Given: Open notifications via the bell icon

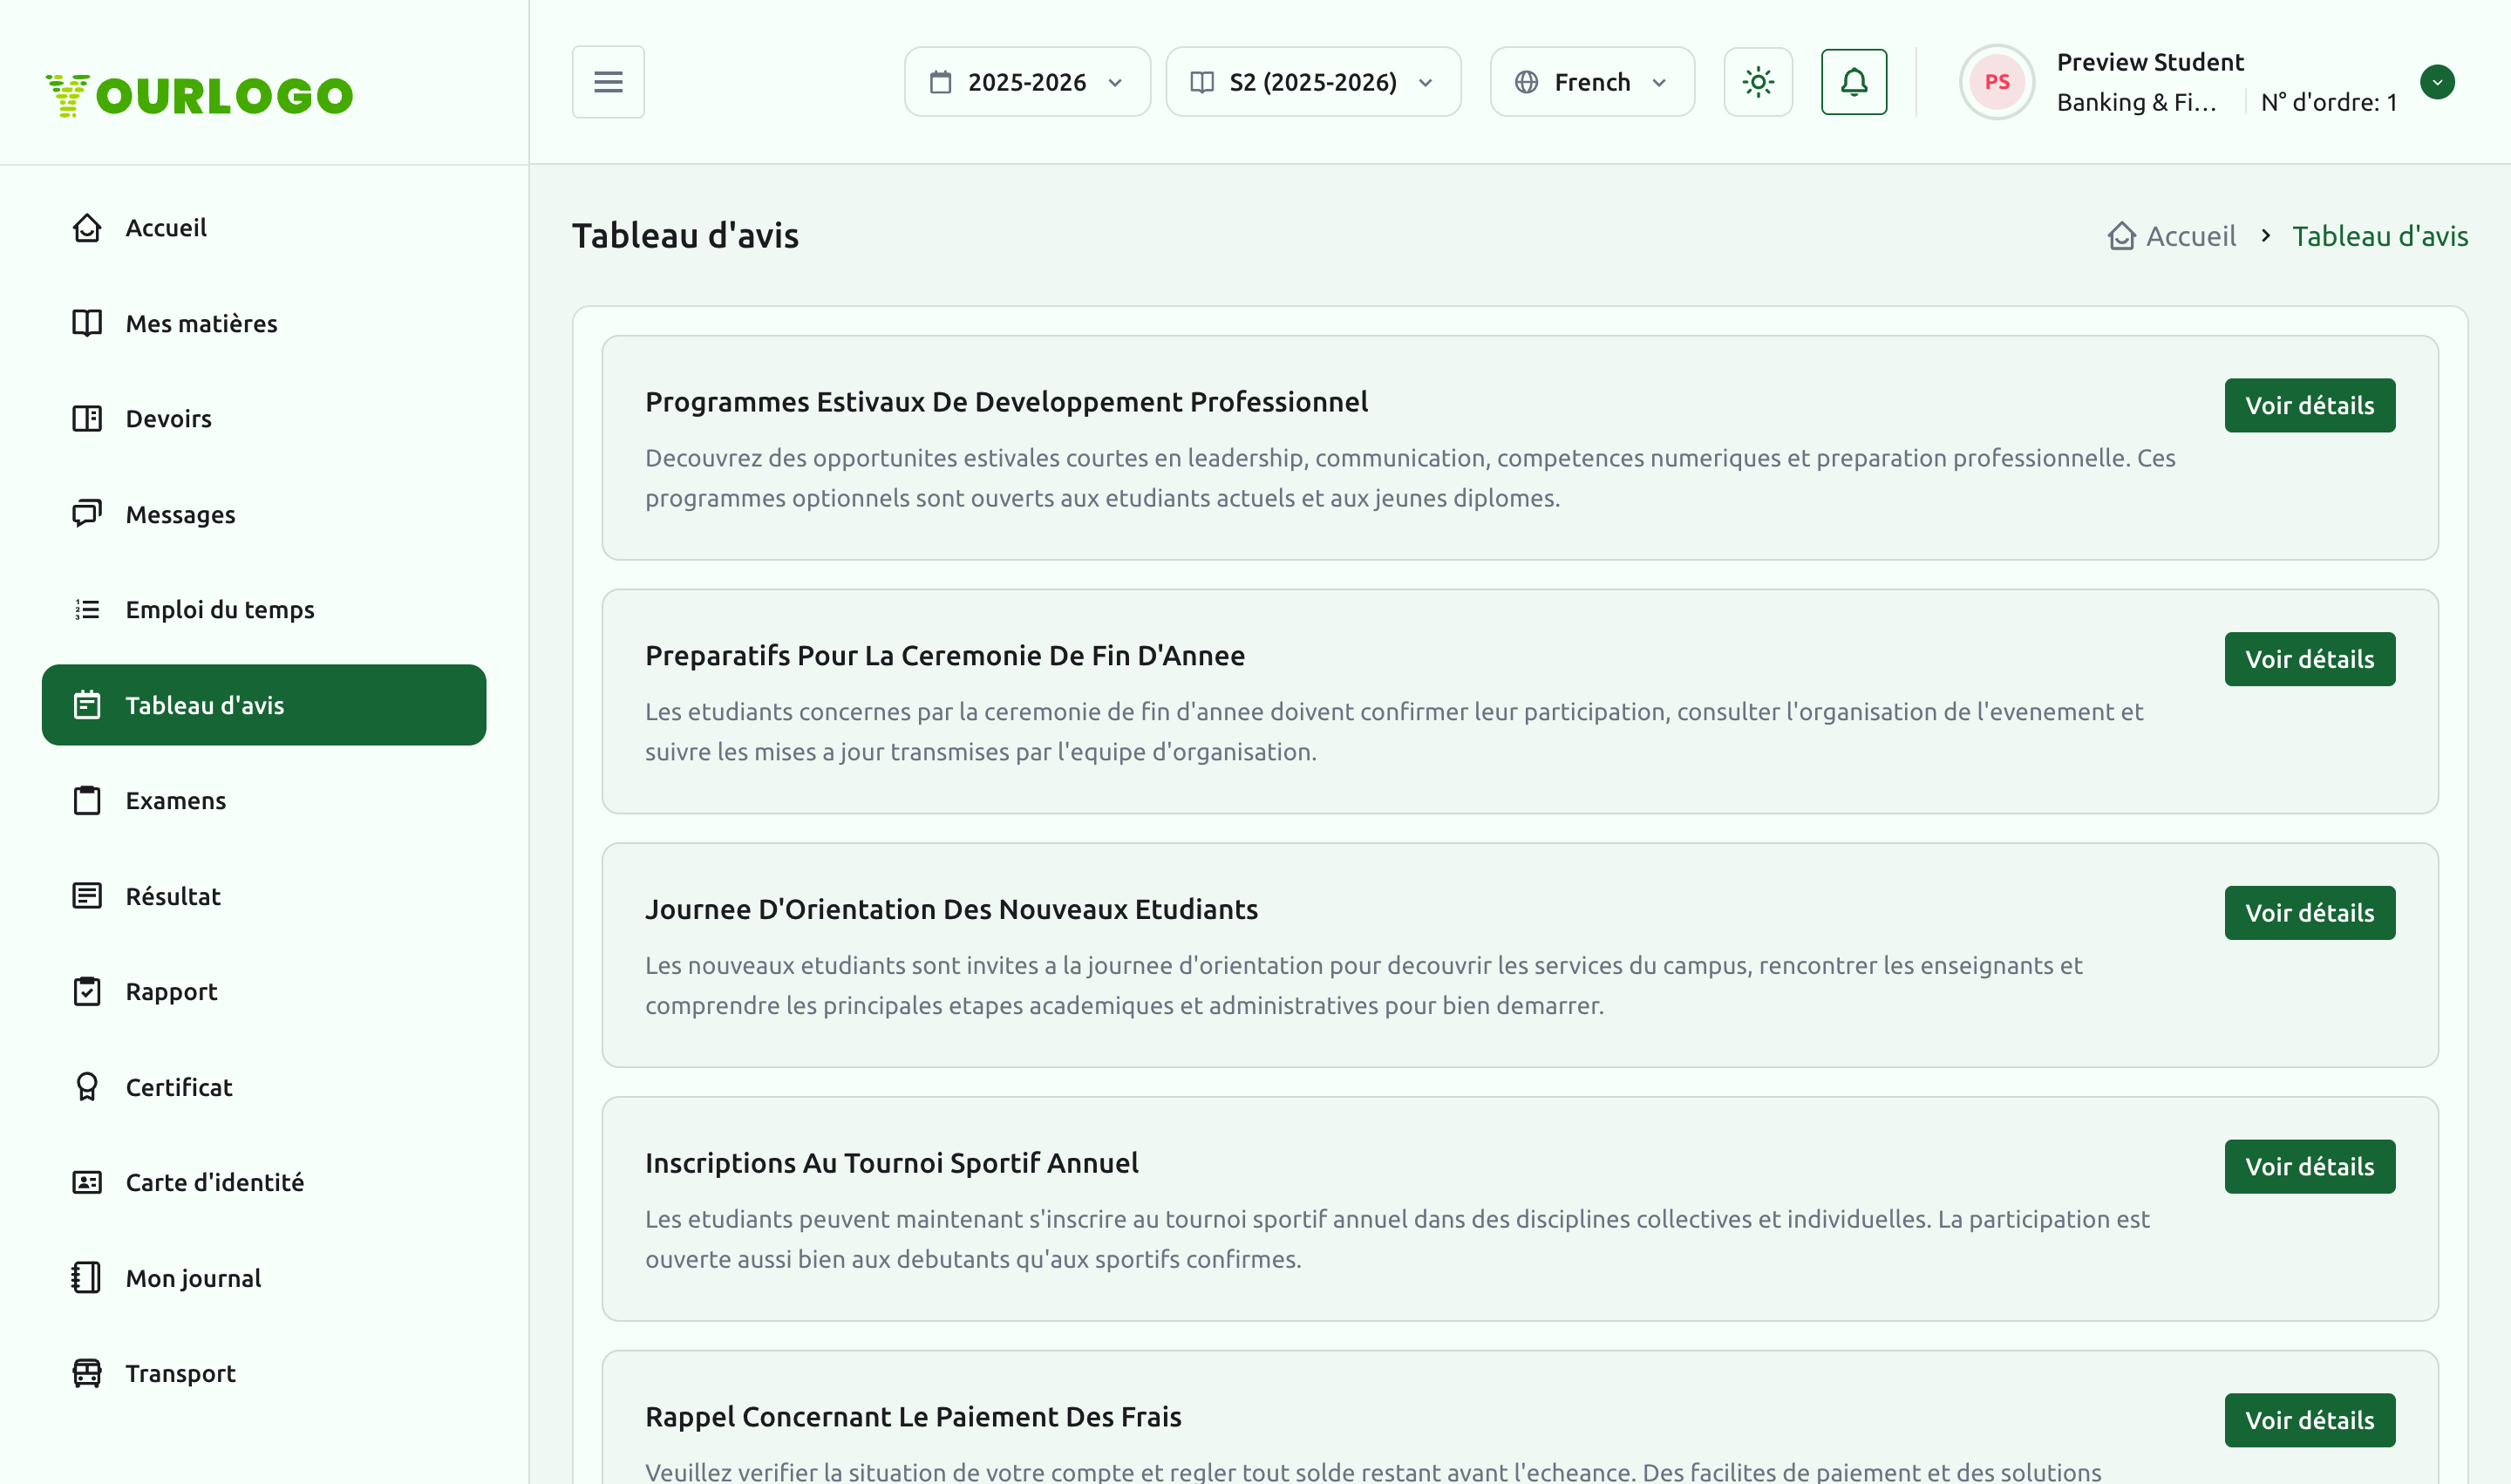Looking at the screenshot, I should pos(1854,82).
